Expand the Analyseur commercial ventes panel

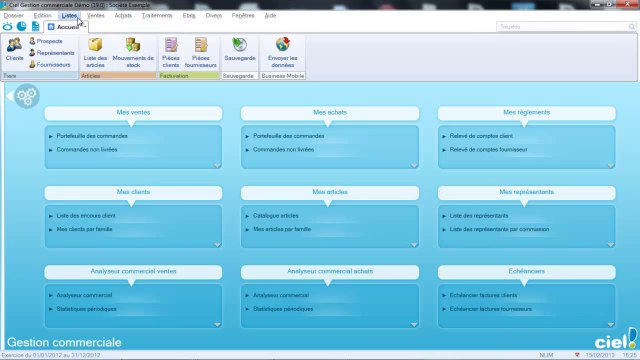tap(217, 324)
